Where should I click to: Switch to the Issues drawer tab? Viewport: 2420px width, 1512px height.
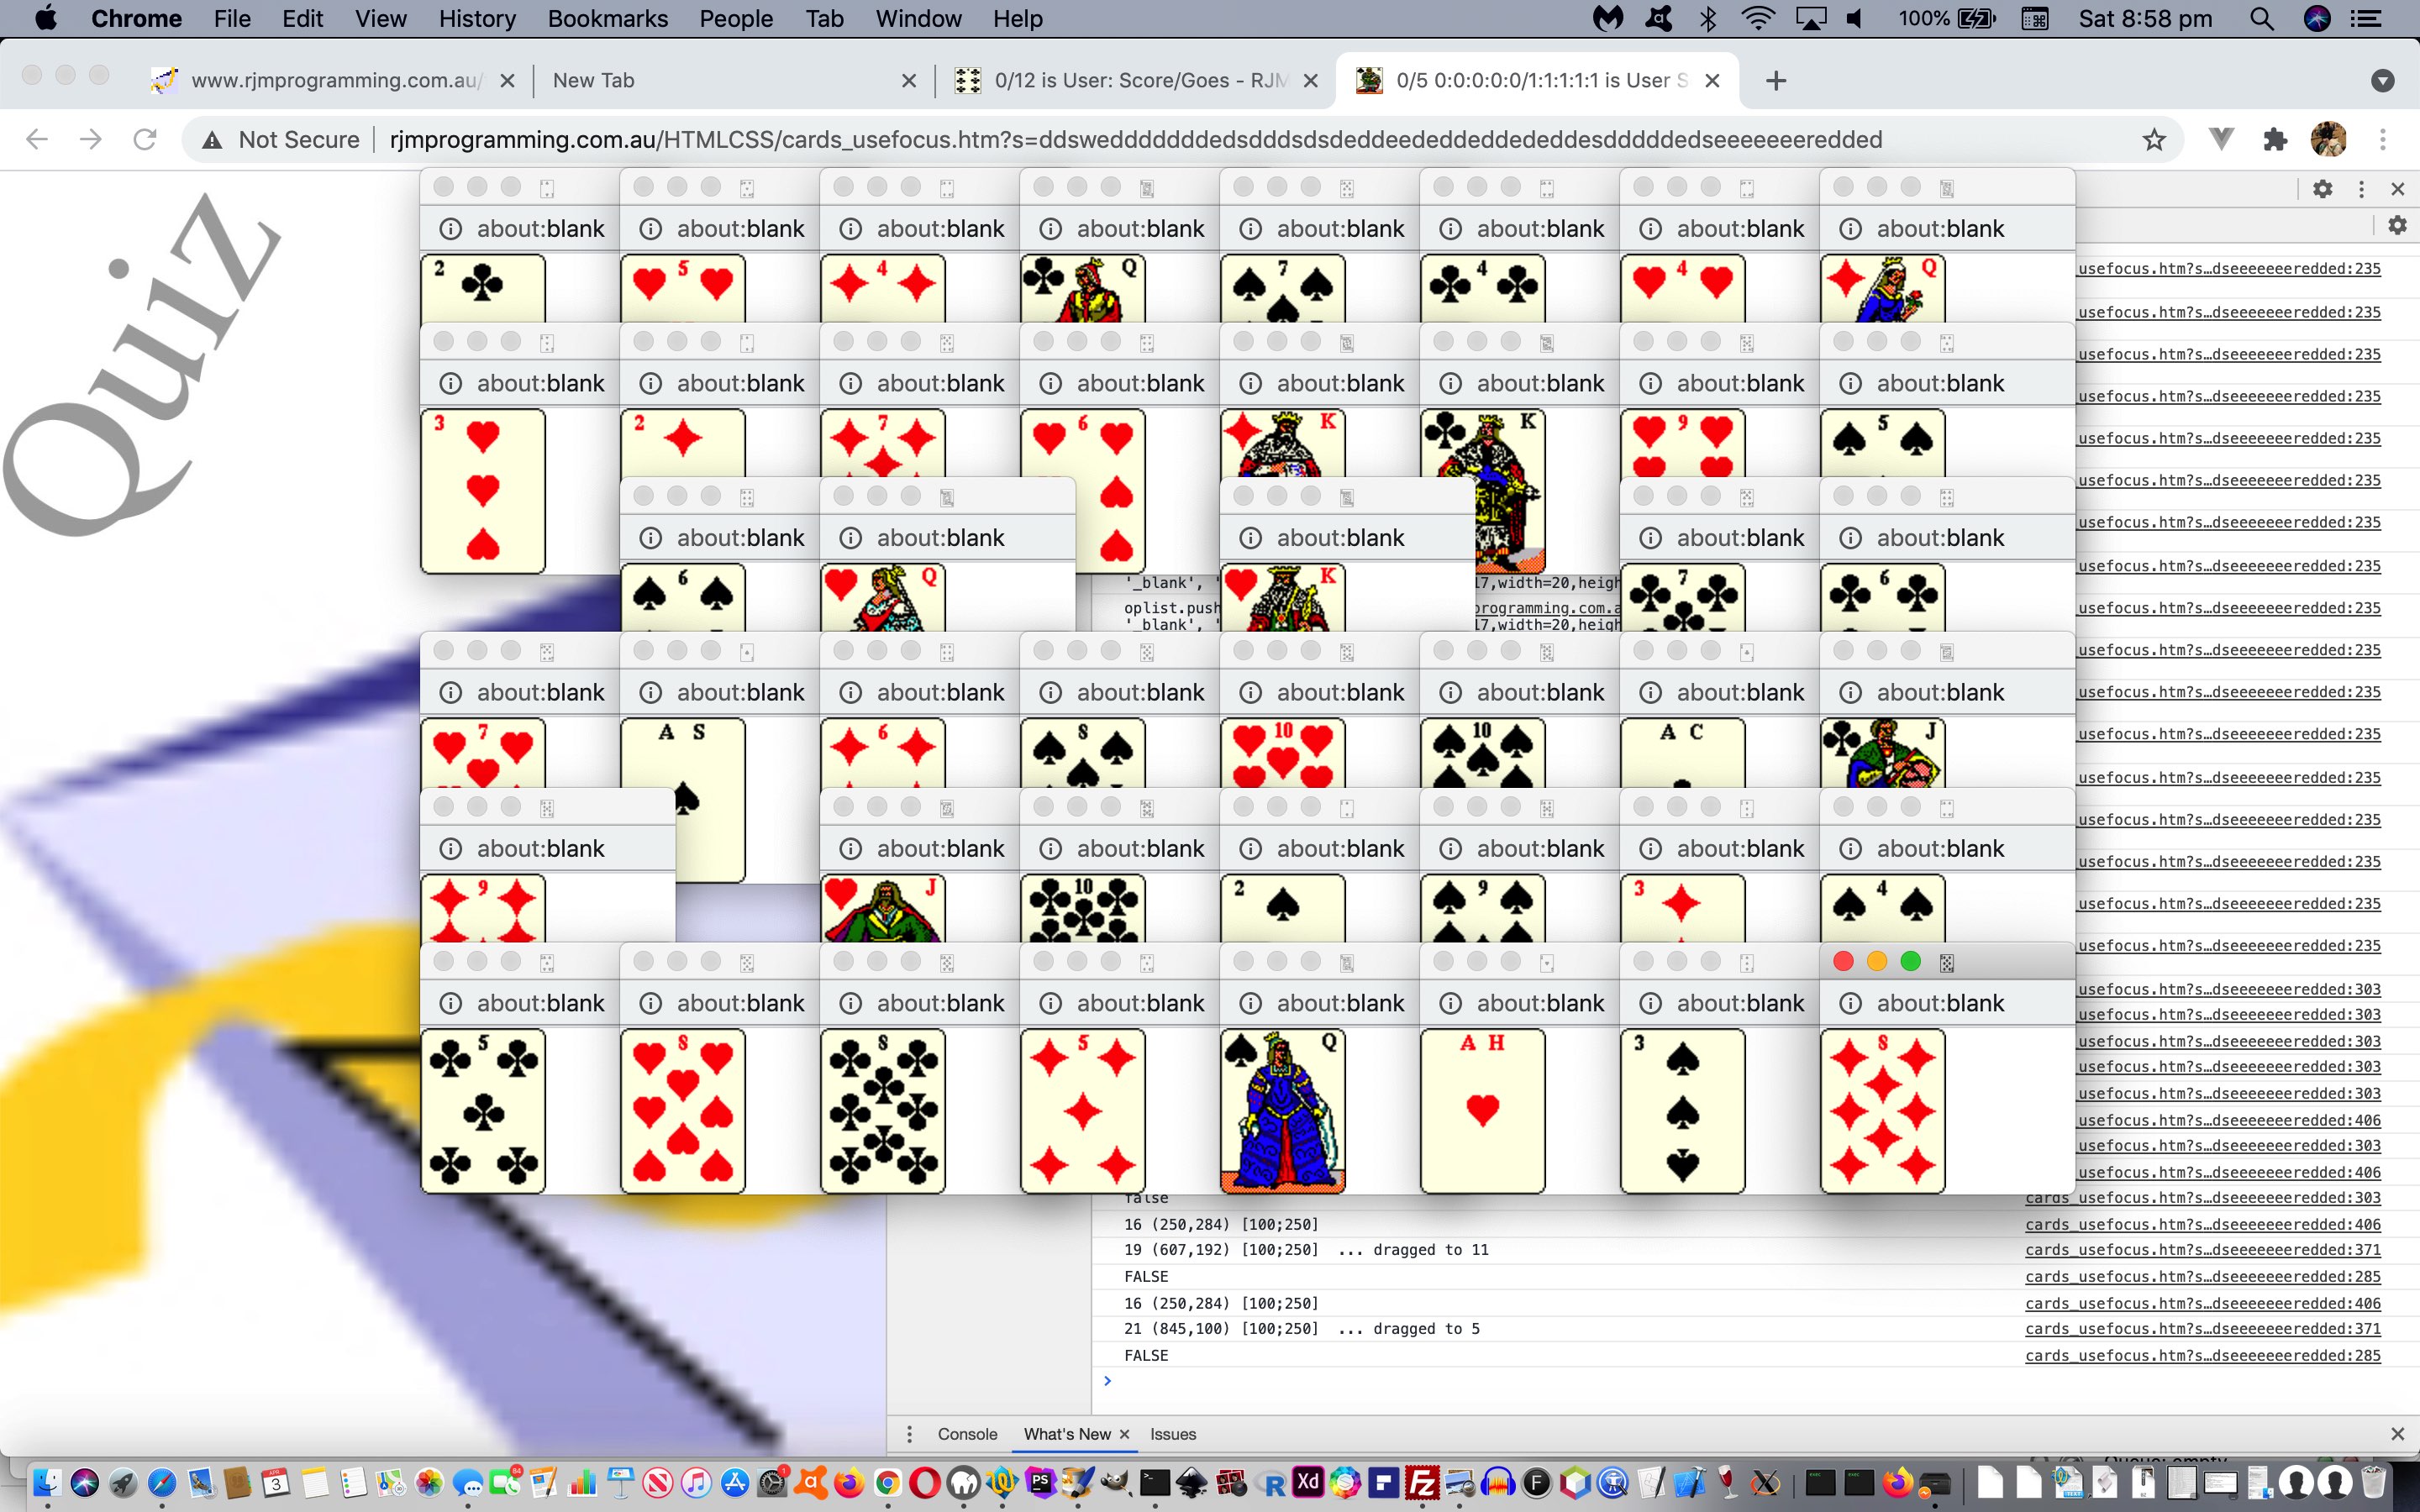tap(1173, 1434)
